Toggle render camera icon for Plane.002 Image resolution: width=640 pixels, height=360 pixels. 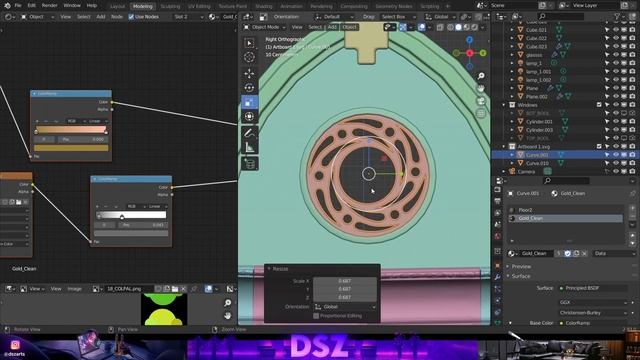[x=632, y=96]
